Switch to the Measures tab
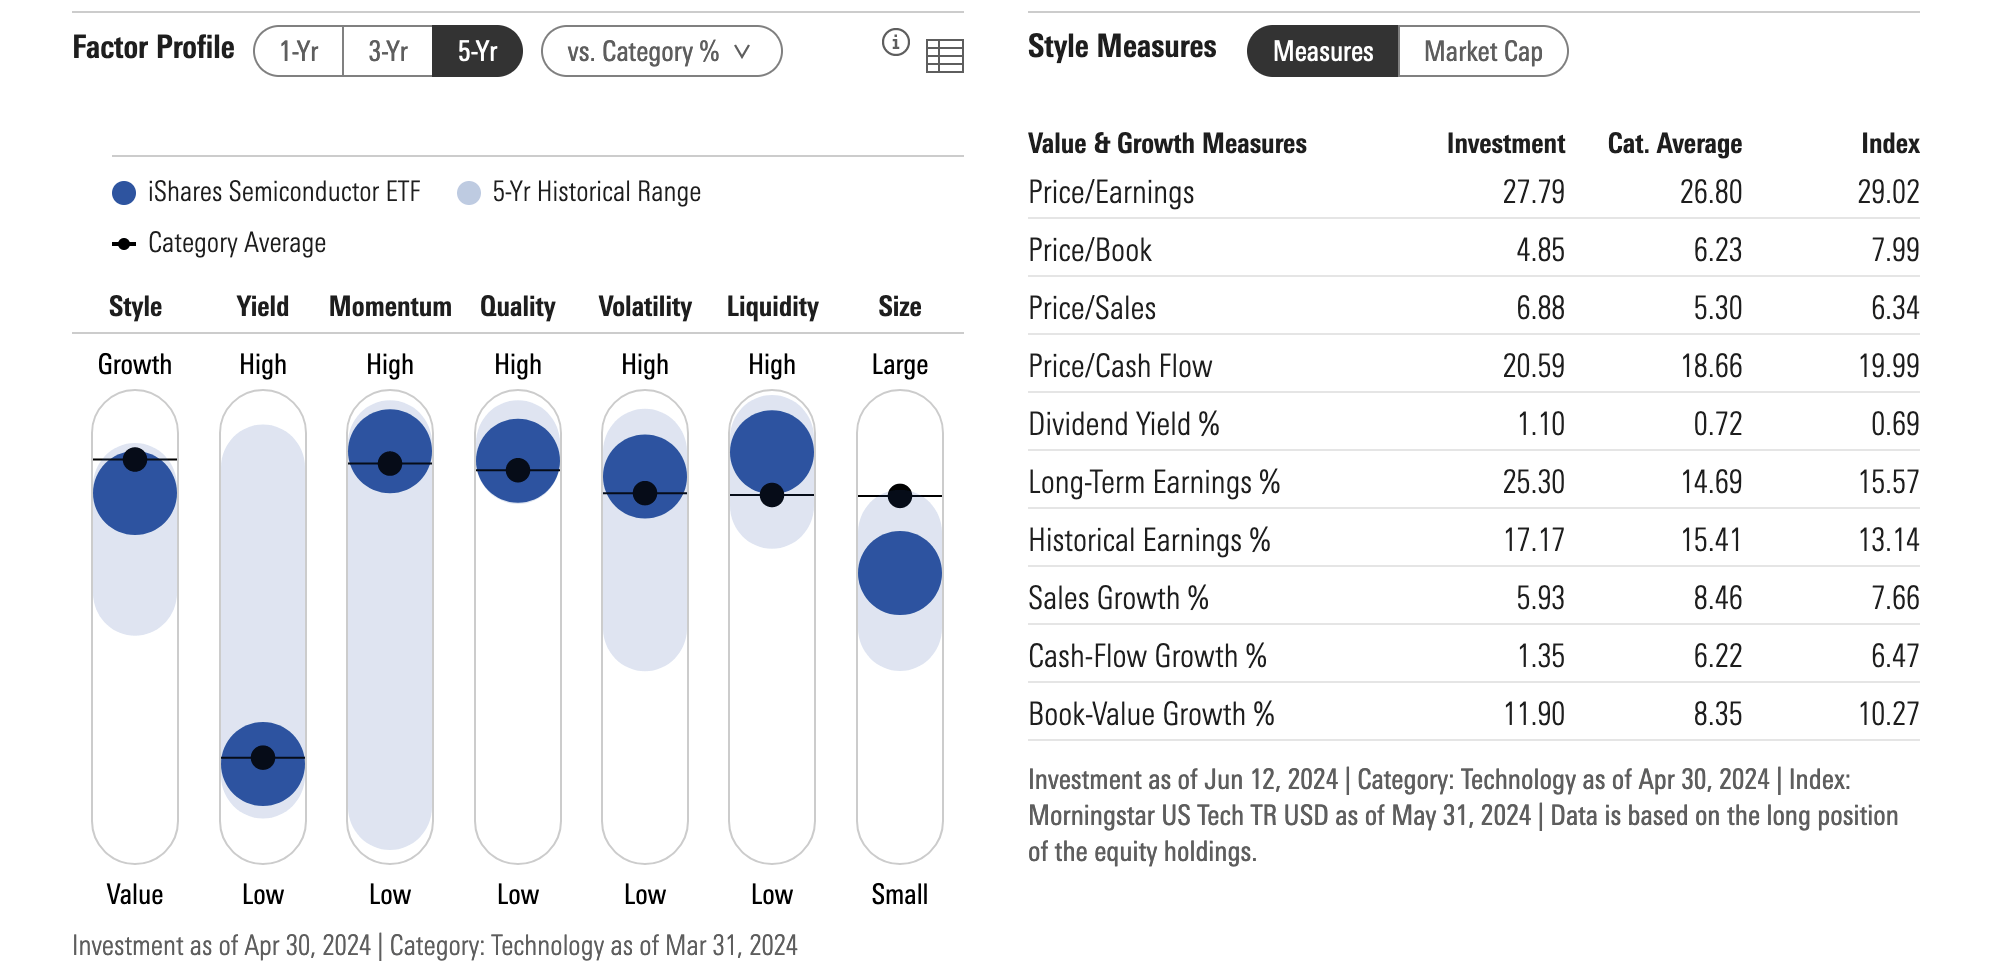Image resolution: width=1998 pixels, height=970 pixels. 1321,52
